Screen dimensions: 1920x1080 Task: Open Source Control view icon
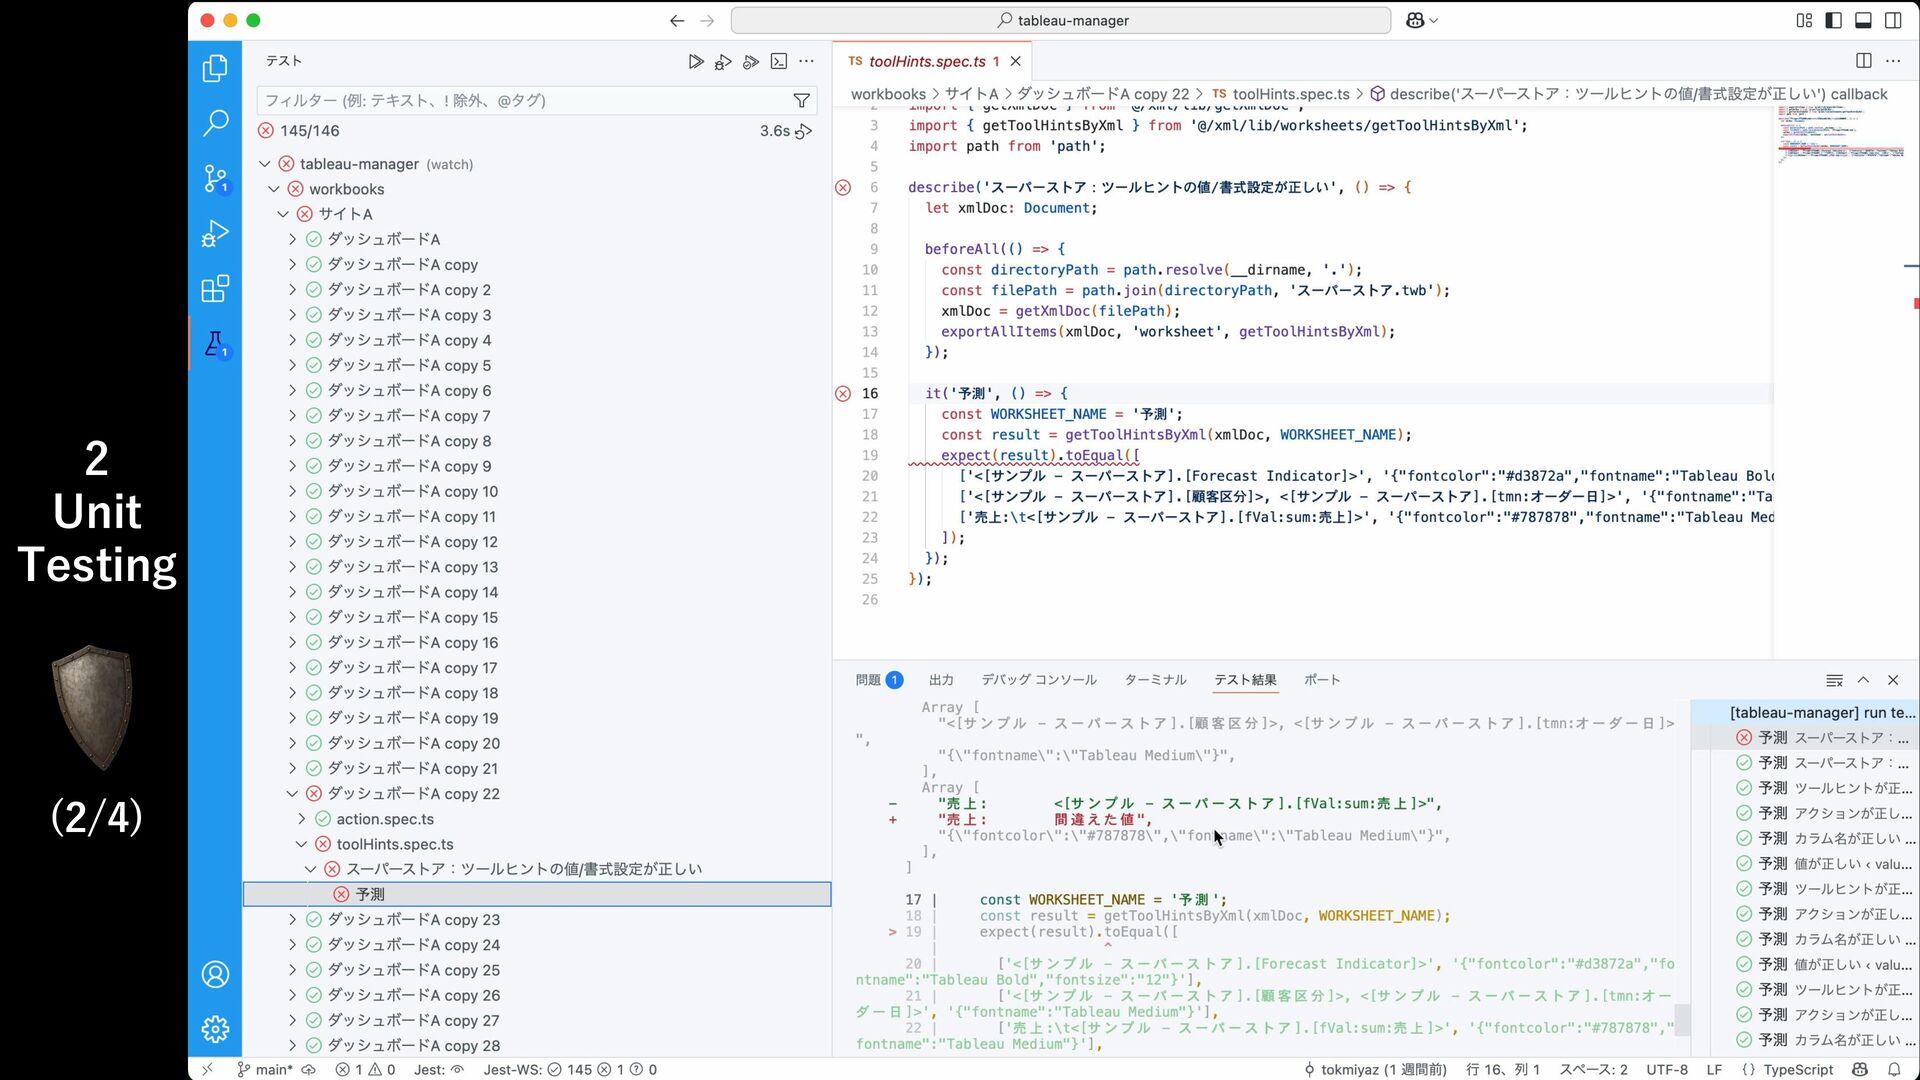tap(215, 178)
